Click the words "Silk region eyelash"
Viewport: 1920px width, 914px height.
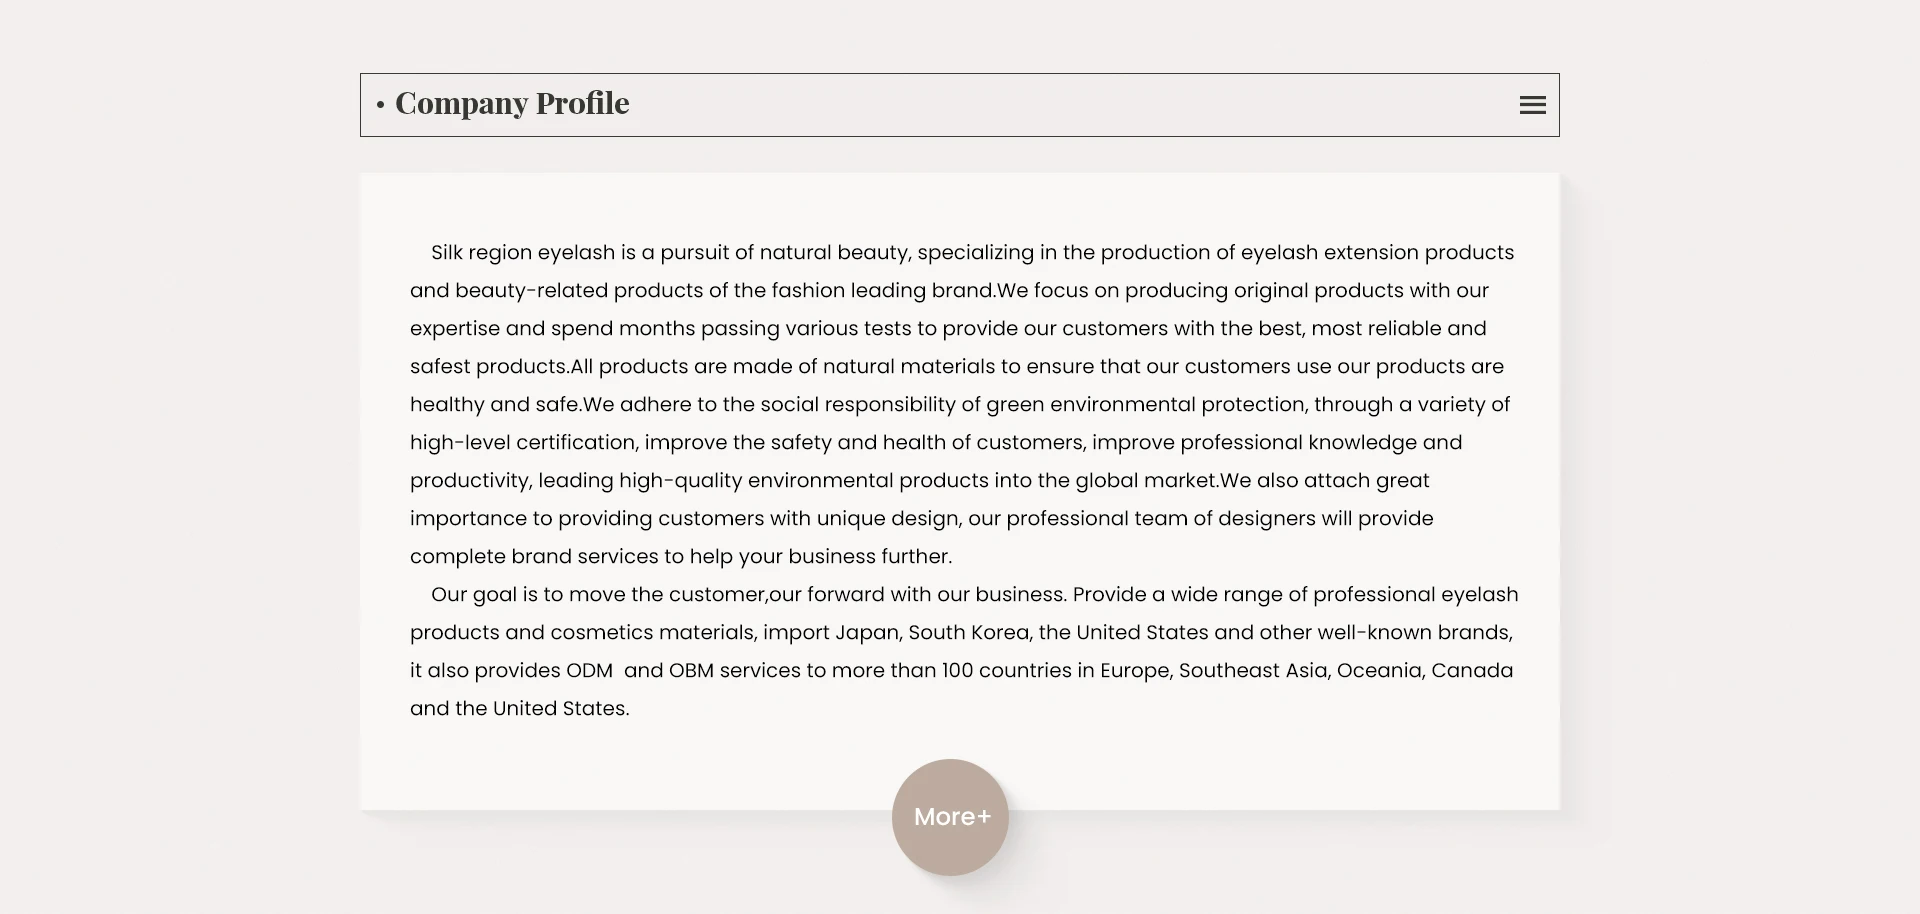[x=523, y=253]
